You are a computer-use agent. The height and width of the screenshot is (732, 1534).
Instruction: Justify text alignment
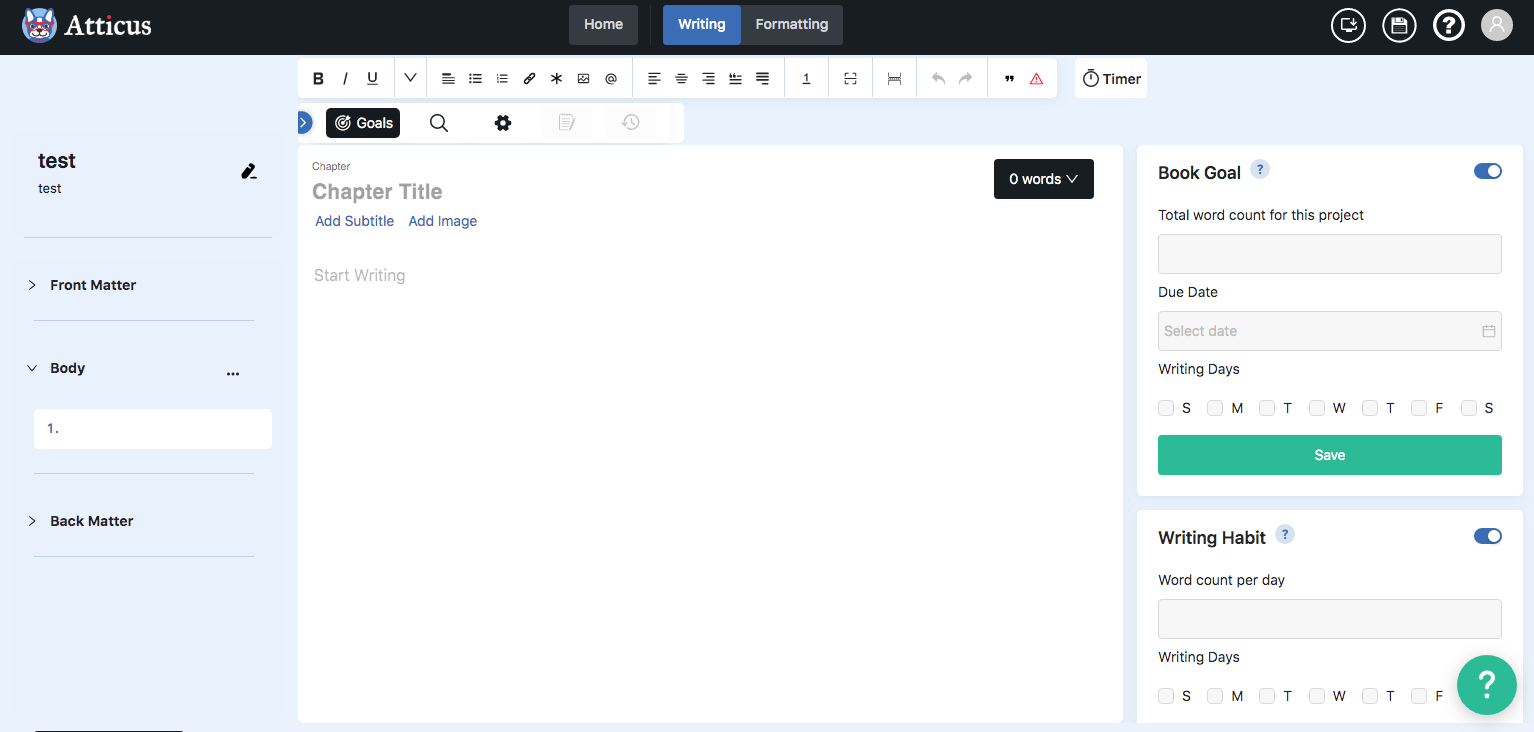[x=763, y=78]
